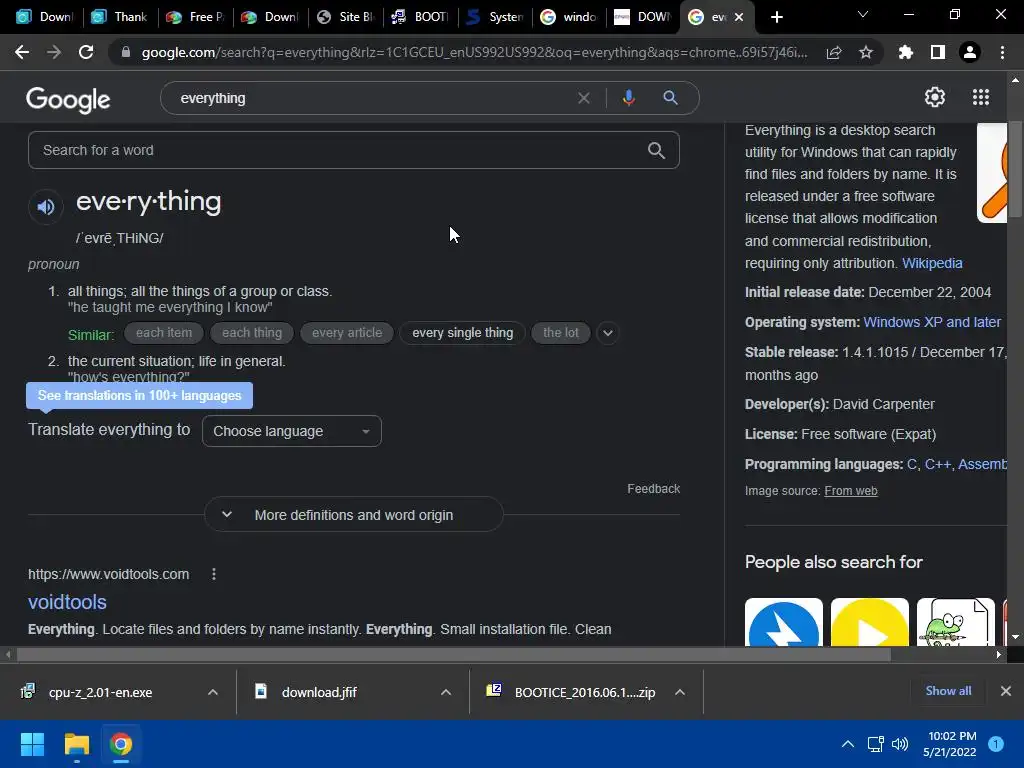Open the side panel icon in toolbar
1024x768 pixels.
pyautogui.click(x=938, y=52)
